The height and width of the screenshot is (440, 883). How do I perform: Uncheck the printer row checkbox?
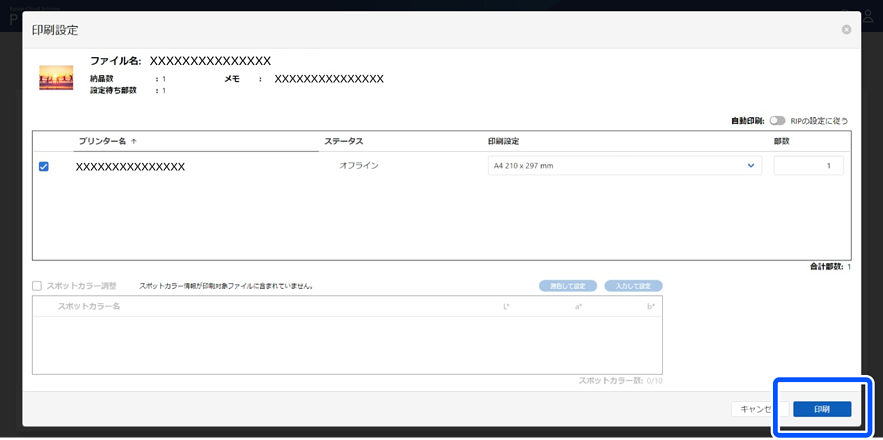pos(43,166)
